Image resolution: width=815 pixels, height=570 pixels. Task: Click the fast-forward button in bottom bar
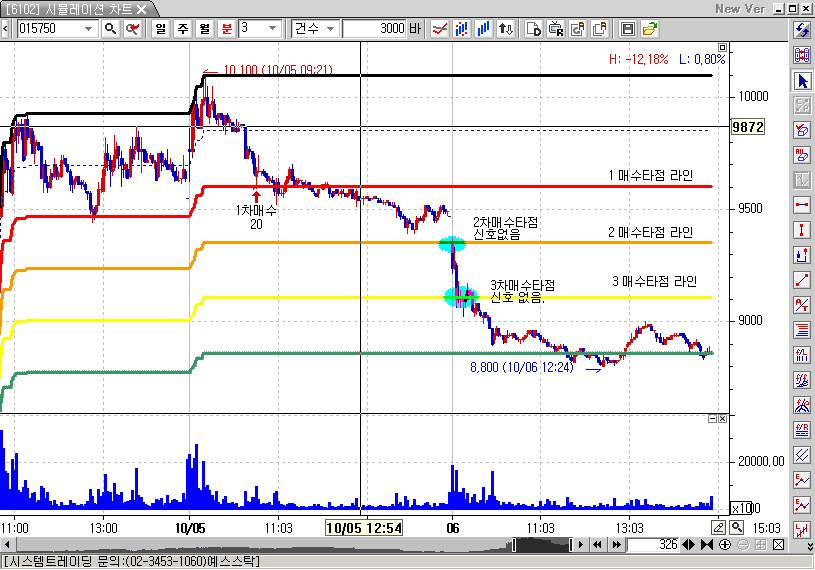[x=617, y=545]
